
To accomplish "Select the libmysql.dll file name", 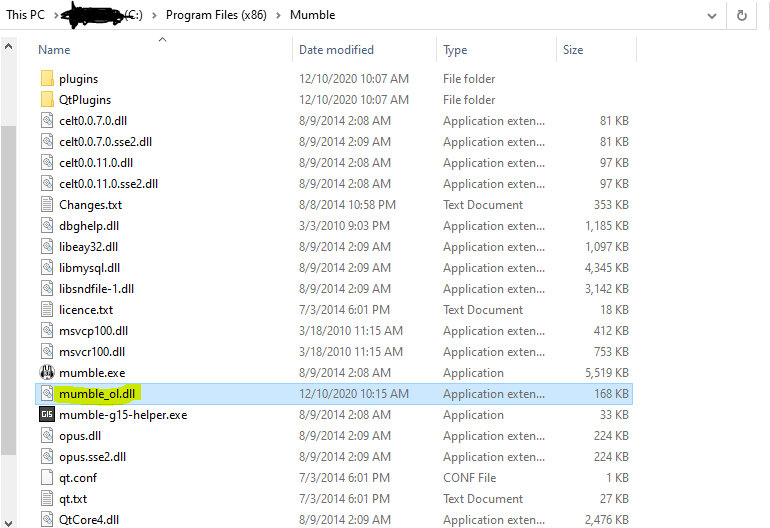I will coord(89,268).
